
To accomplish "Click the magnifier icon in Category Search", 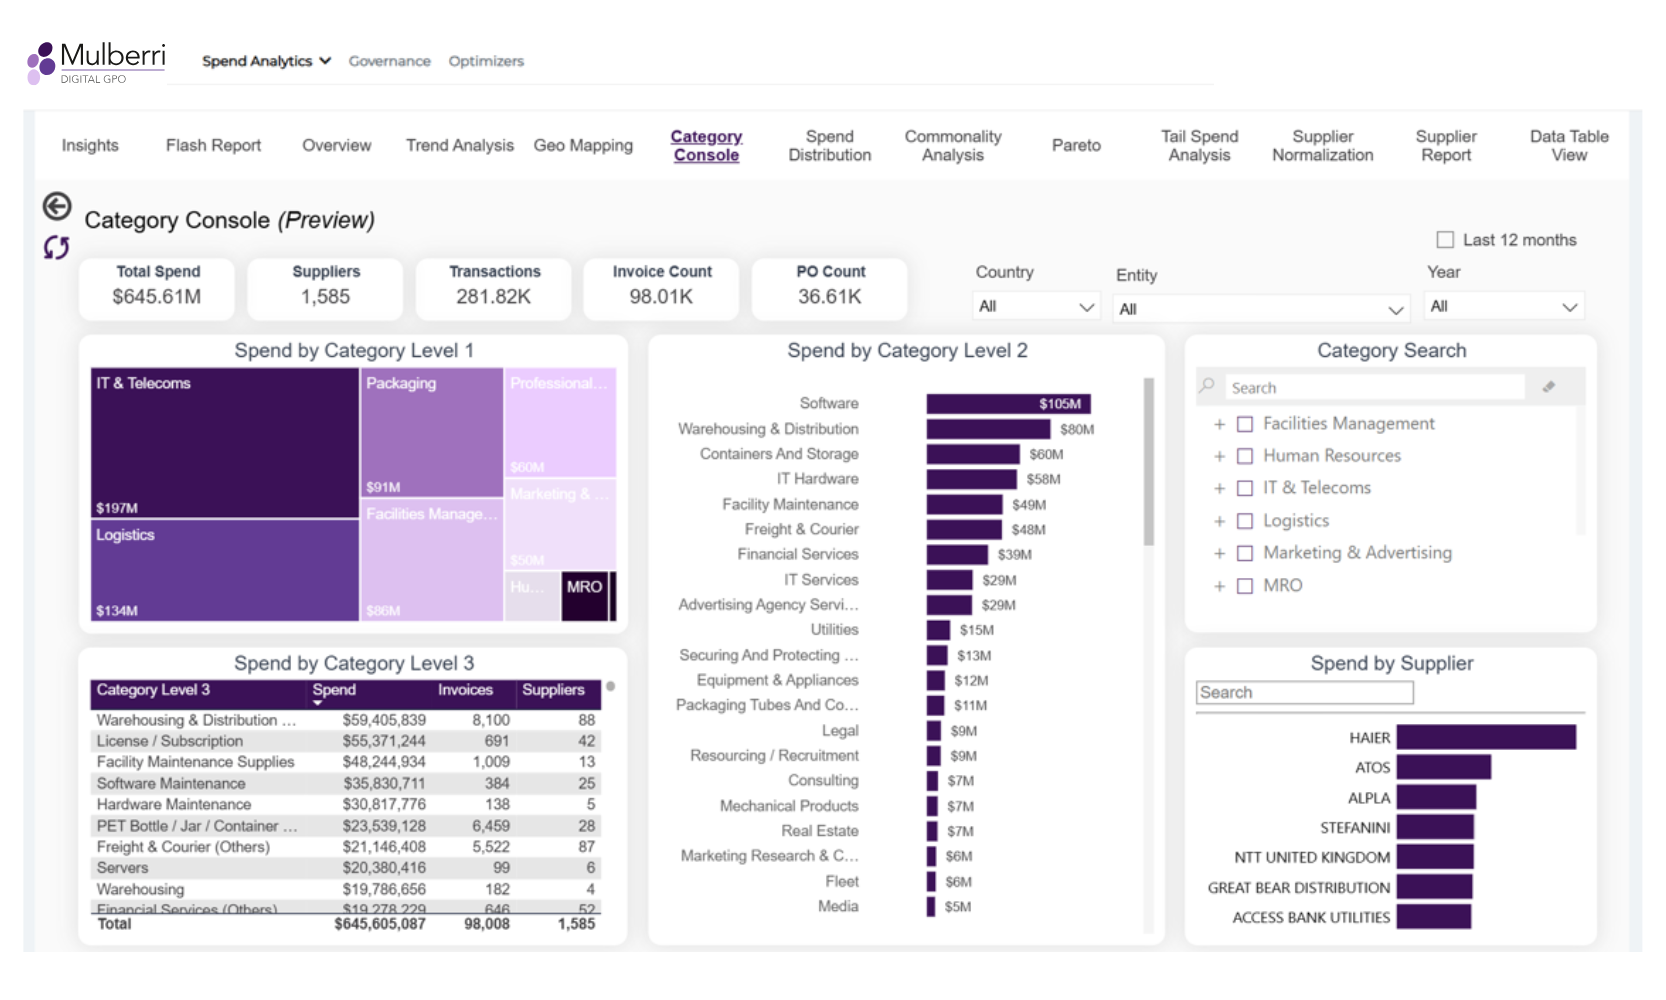I will click(x=1208, y=386).
